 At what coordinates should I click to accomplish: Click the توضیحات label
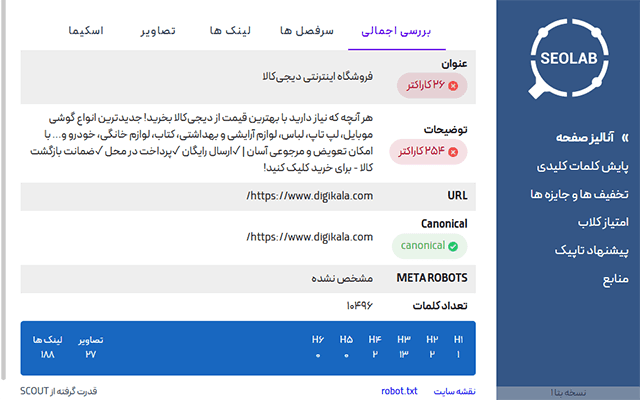445,130
